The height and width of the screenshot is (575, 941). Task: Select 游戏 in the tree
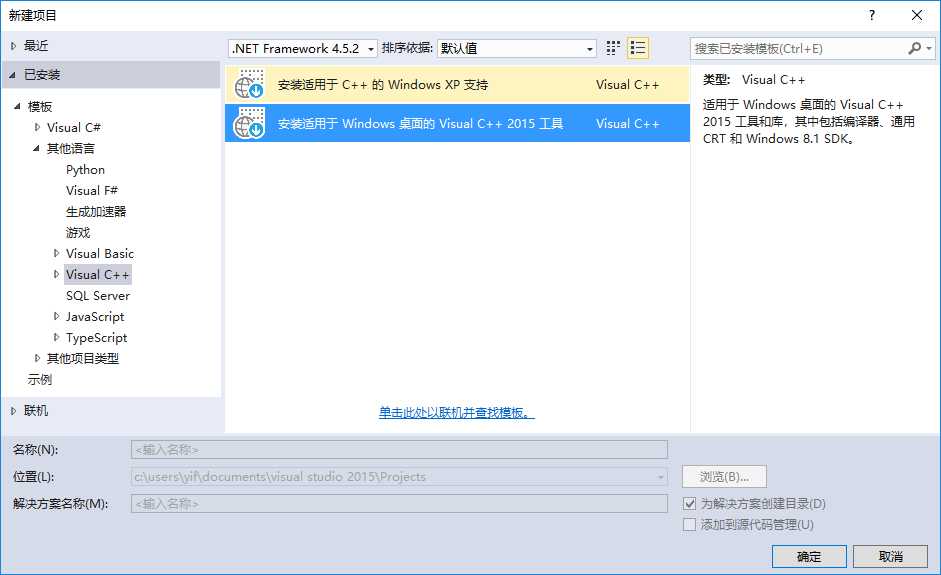[78, 233]
